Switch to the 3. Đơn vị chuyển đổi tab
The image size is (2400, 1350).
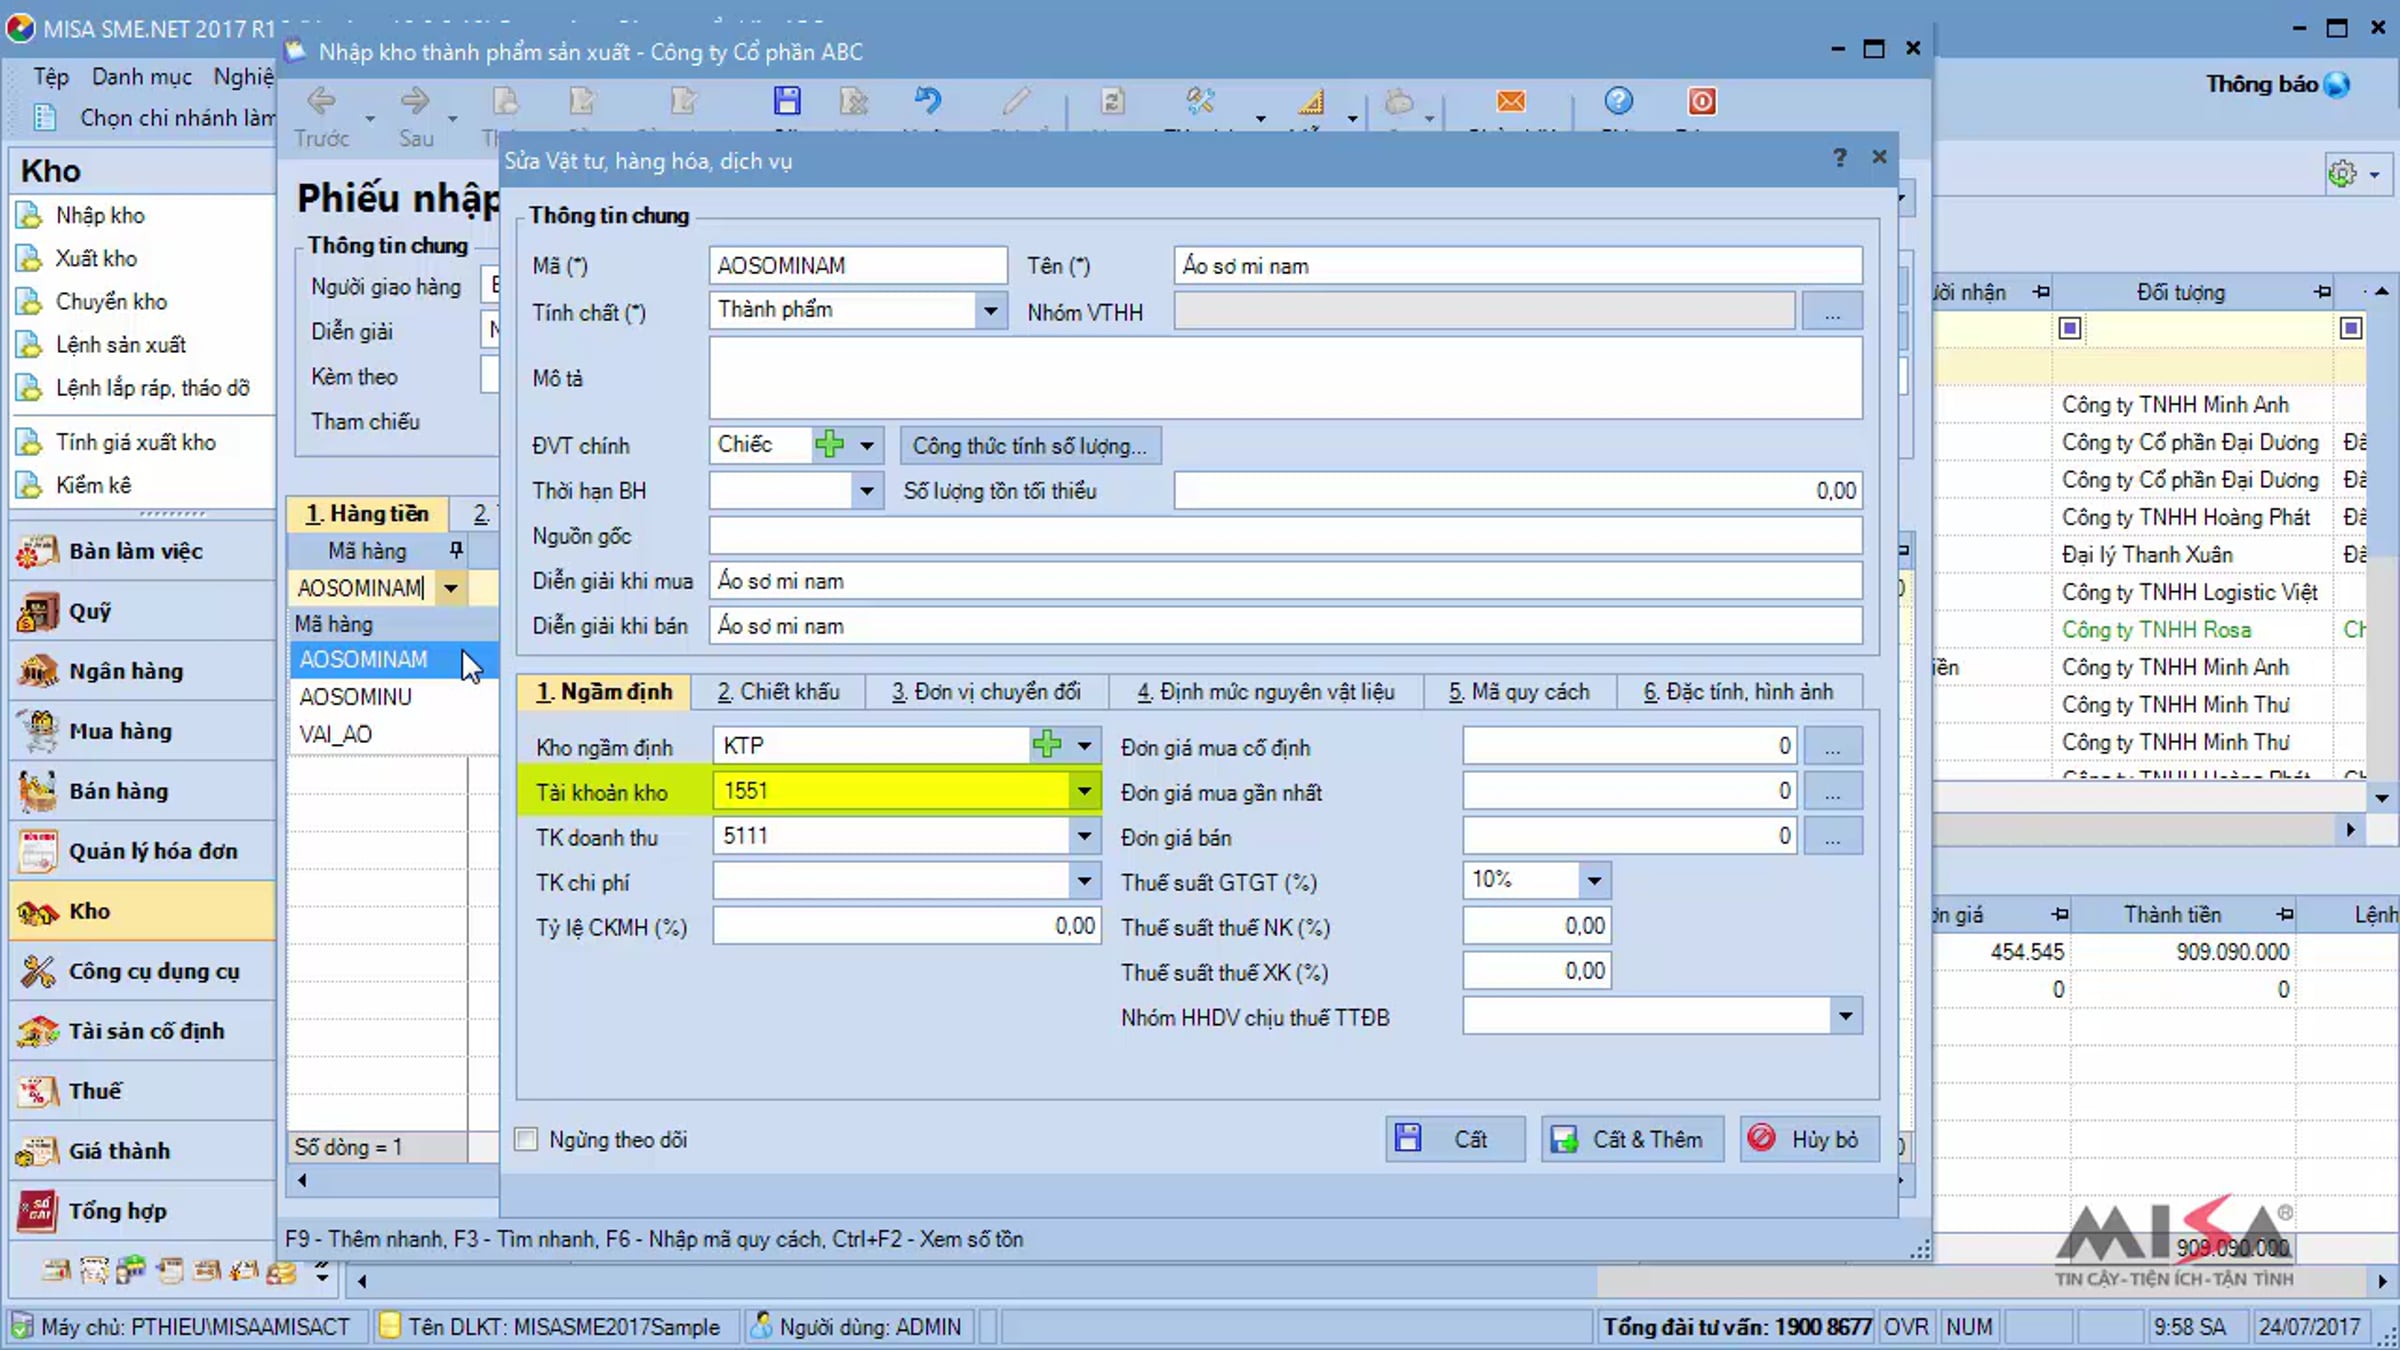(986, 692)
